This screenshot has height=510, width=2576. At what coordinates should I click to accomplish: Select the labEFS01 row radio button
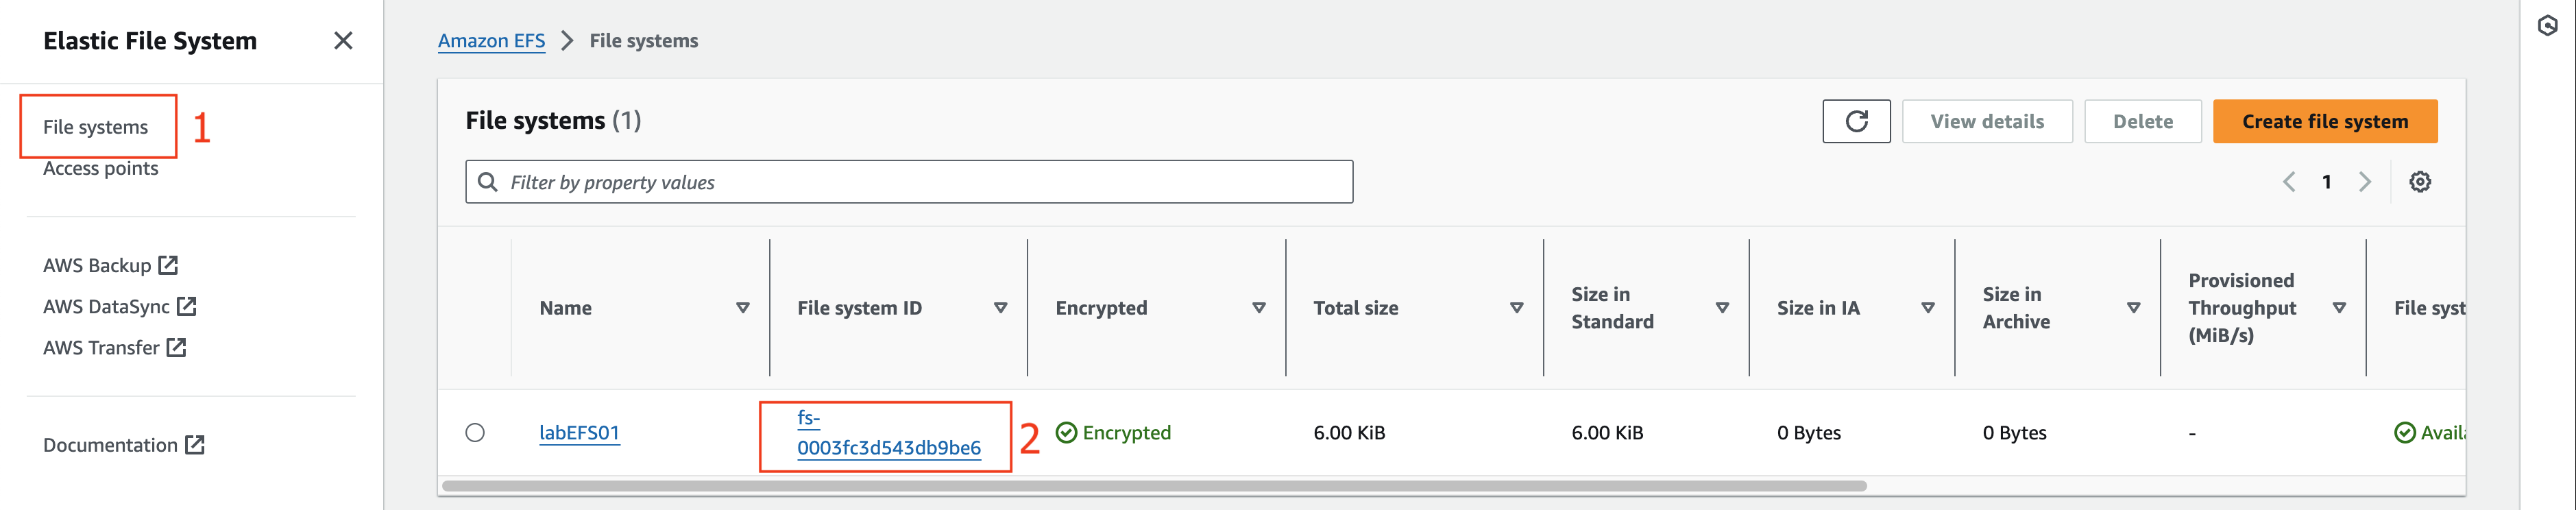[475, 432]
